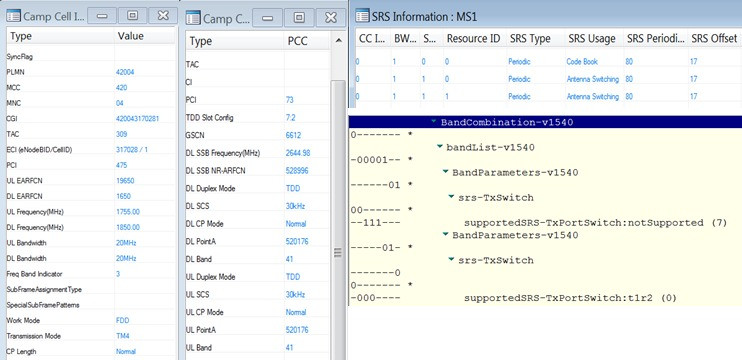Select the UL EARFCN value 19650

point(125,180)
